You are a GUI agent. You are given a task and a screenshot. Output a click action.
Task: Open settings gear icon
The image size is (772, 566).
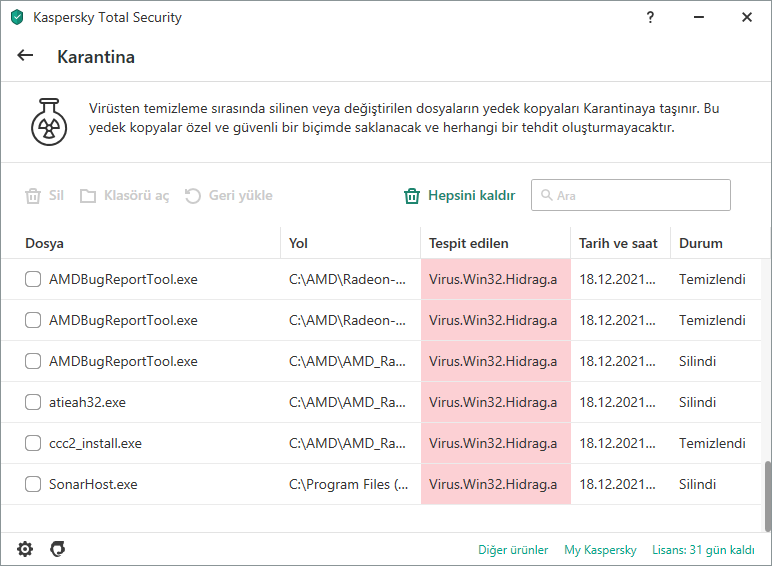25,549
